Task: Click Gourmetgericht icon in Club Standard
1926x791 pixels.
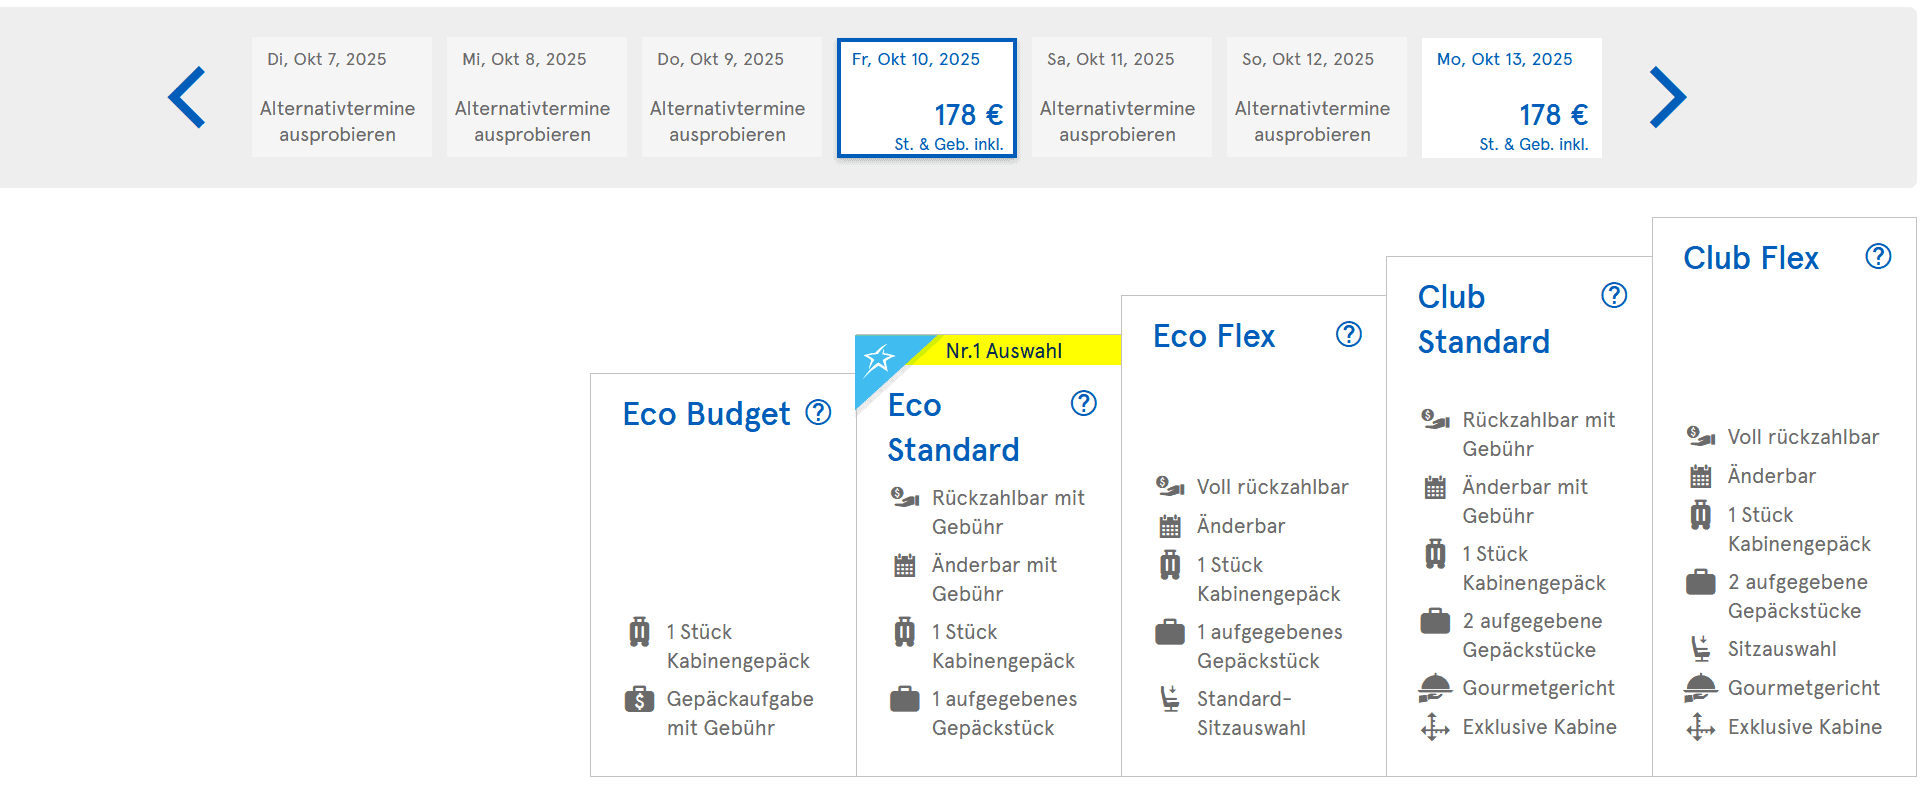Action: (x=1435, y=688)
